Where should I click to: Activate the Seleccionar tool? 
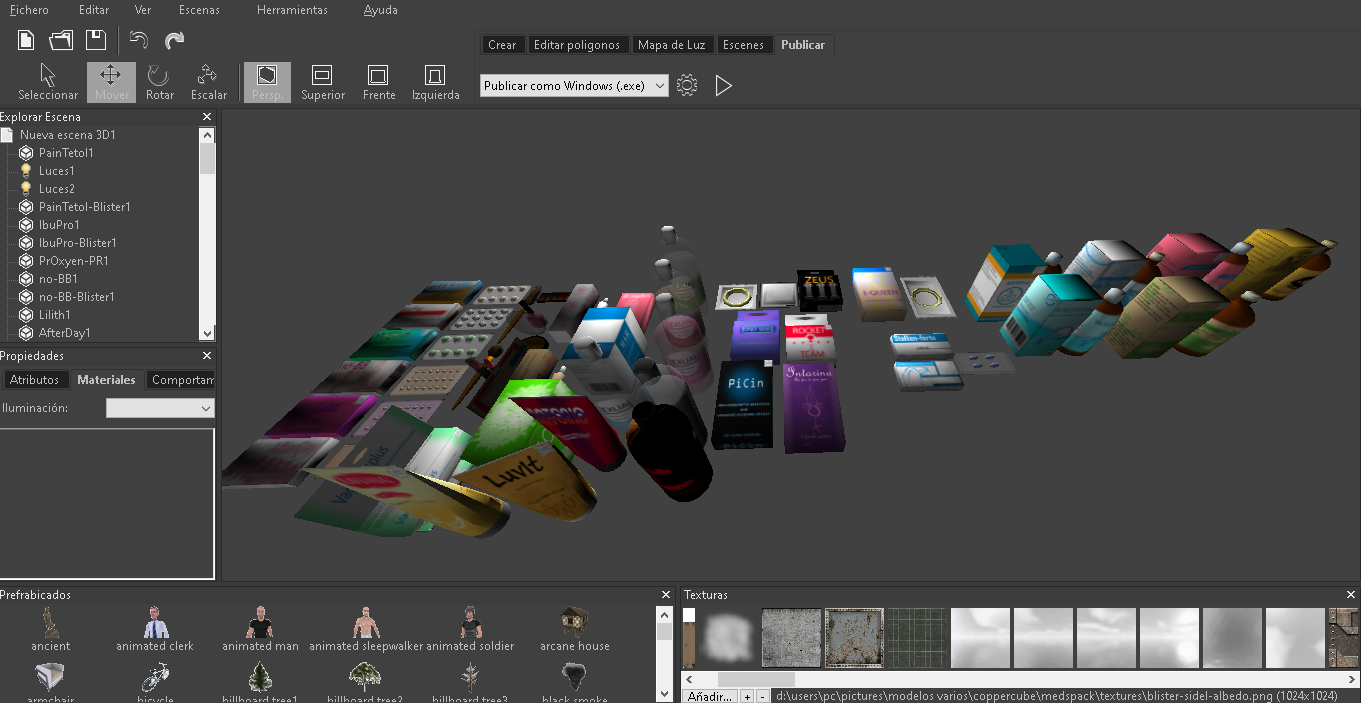click(x=48, y=82)
